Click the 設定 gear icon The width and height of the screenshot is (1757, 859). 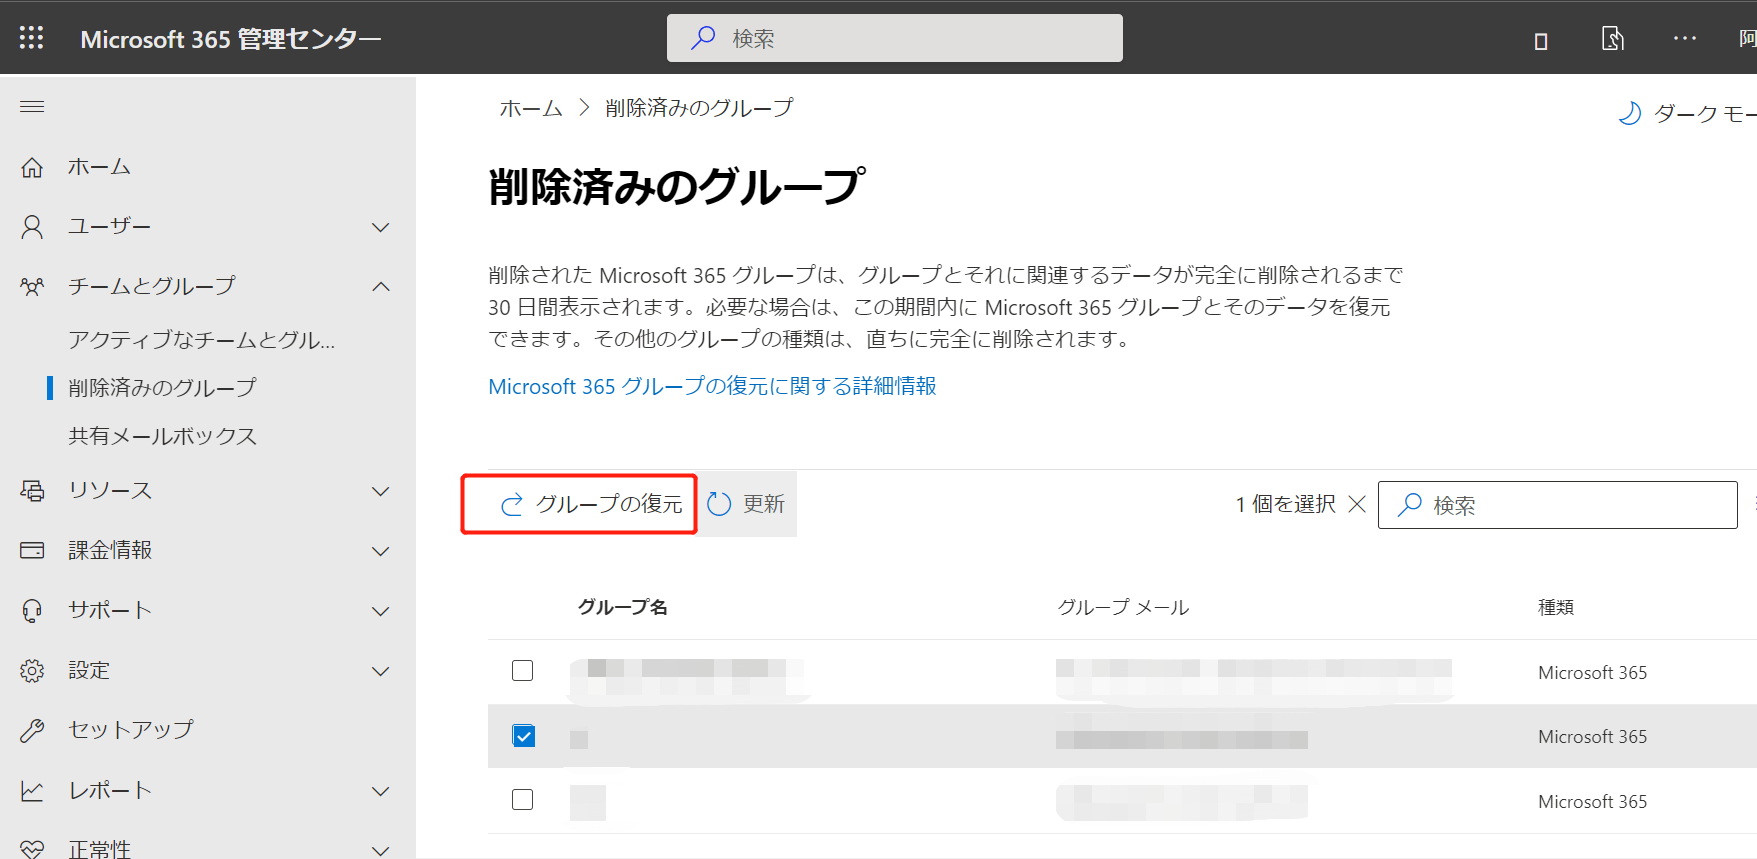pyautogui.click(x=32, y=670)
